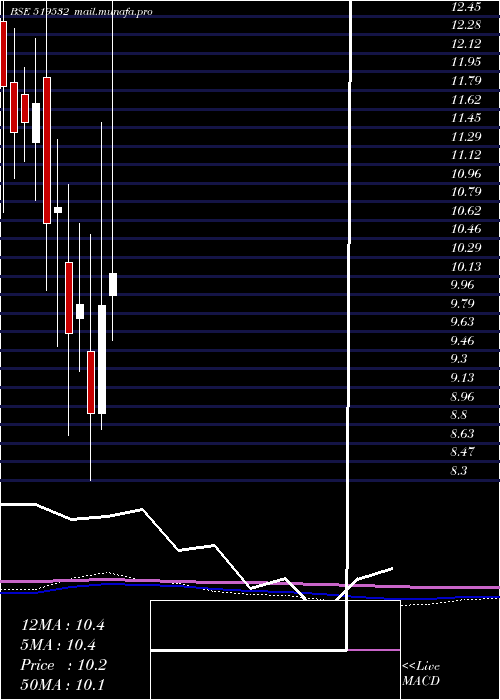Click the 9.3 price axis label
500x700 pixels.
point(460,359)
